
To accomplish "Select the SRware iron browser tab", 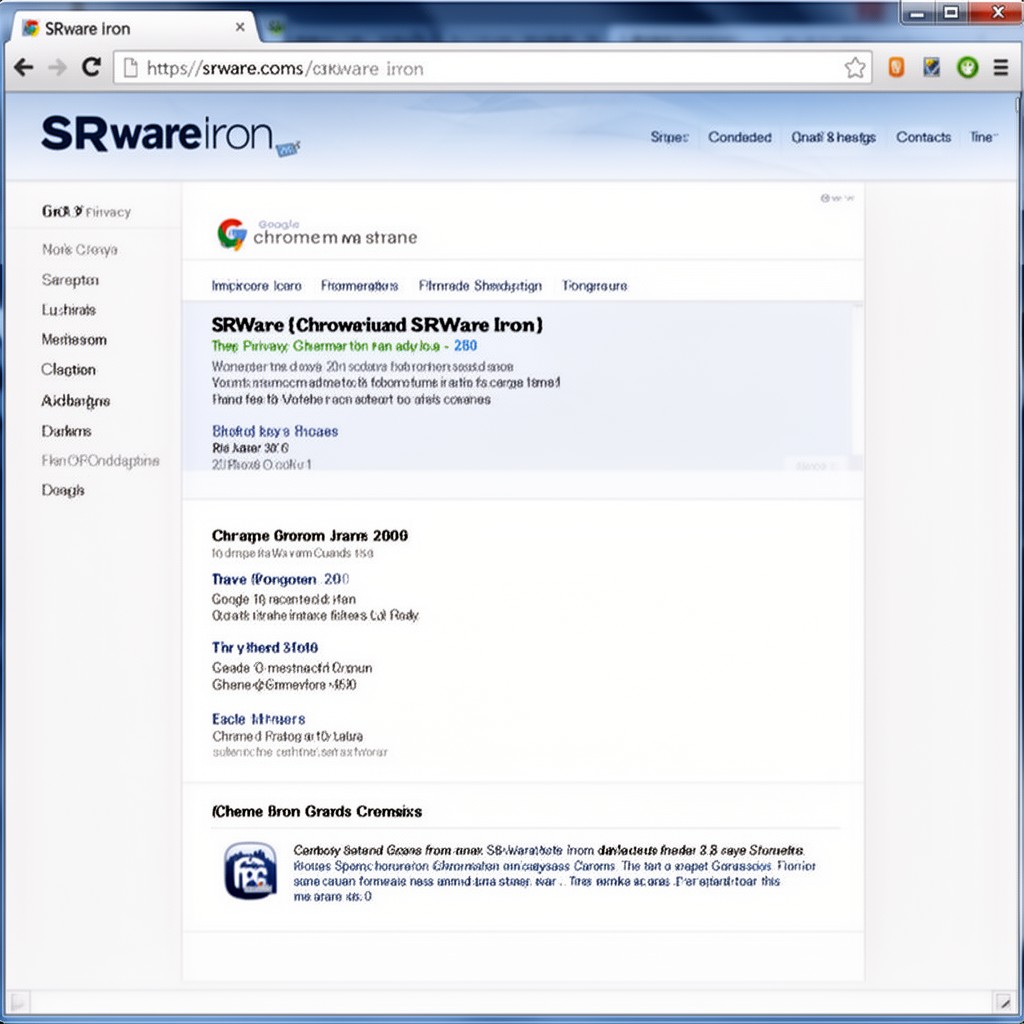I will point(134,28).
